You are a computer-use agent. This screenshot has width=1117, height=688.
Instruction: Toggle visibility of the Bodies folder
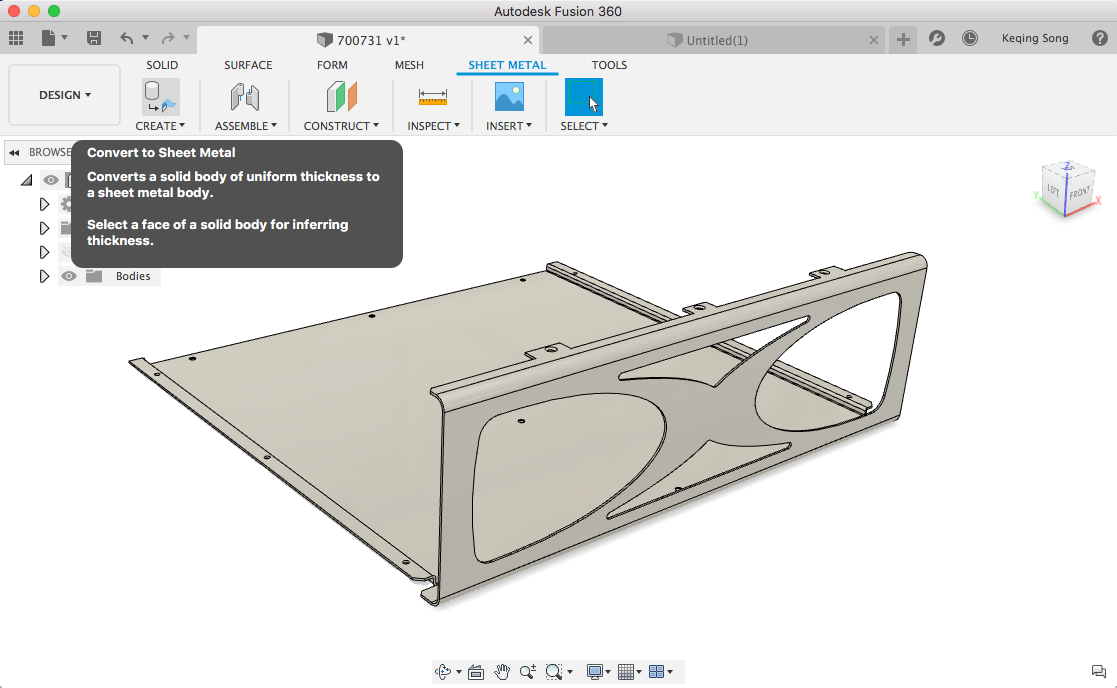point(69,276)
